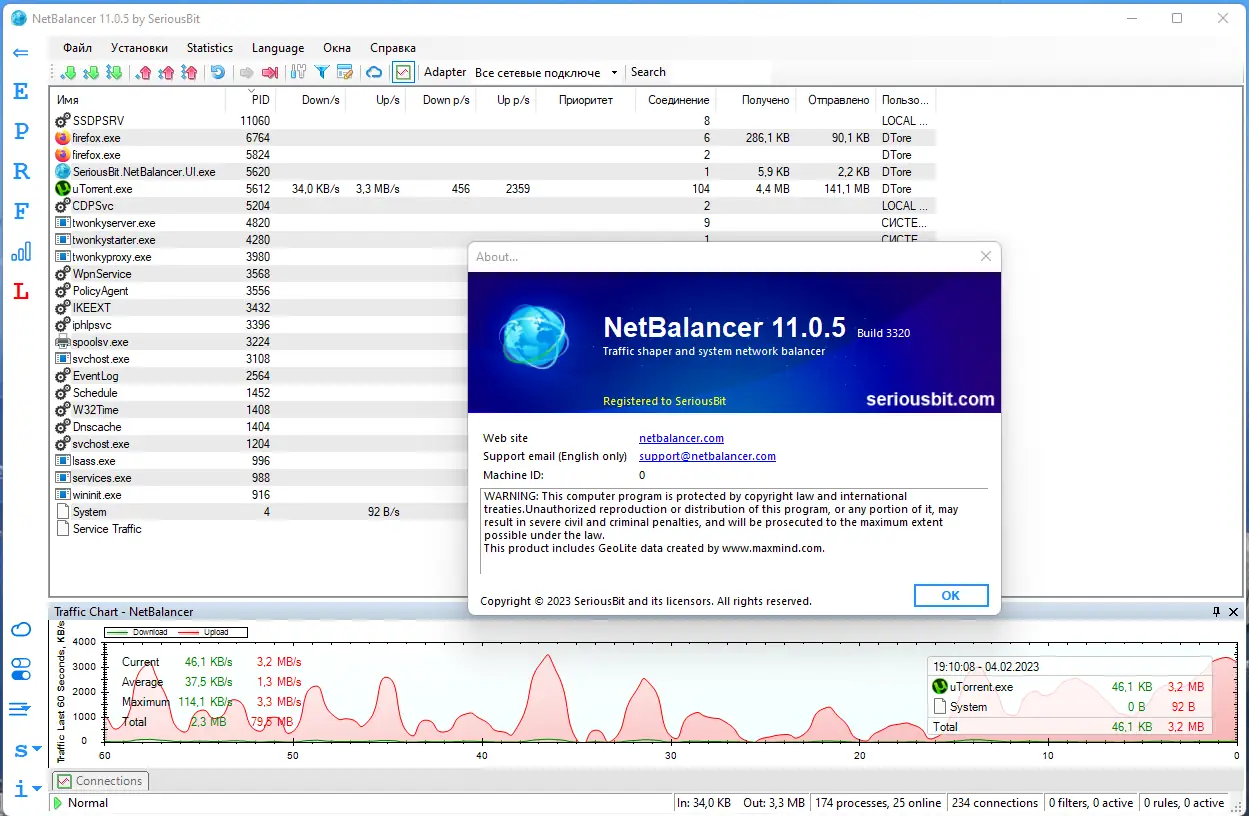The width and height of the screenshot is (1249, 816).
Task: Switch to the Connections tab
Action: click(100, 781)
